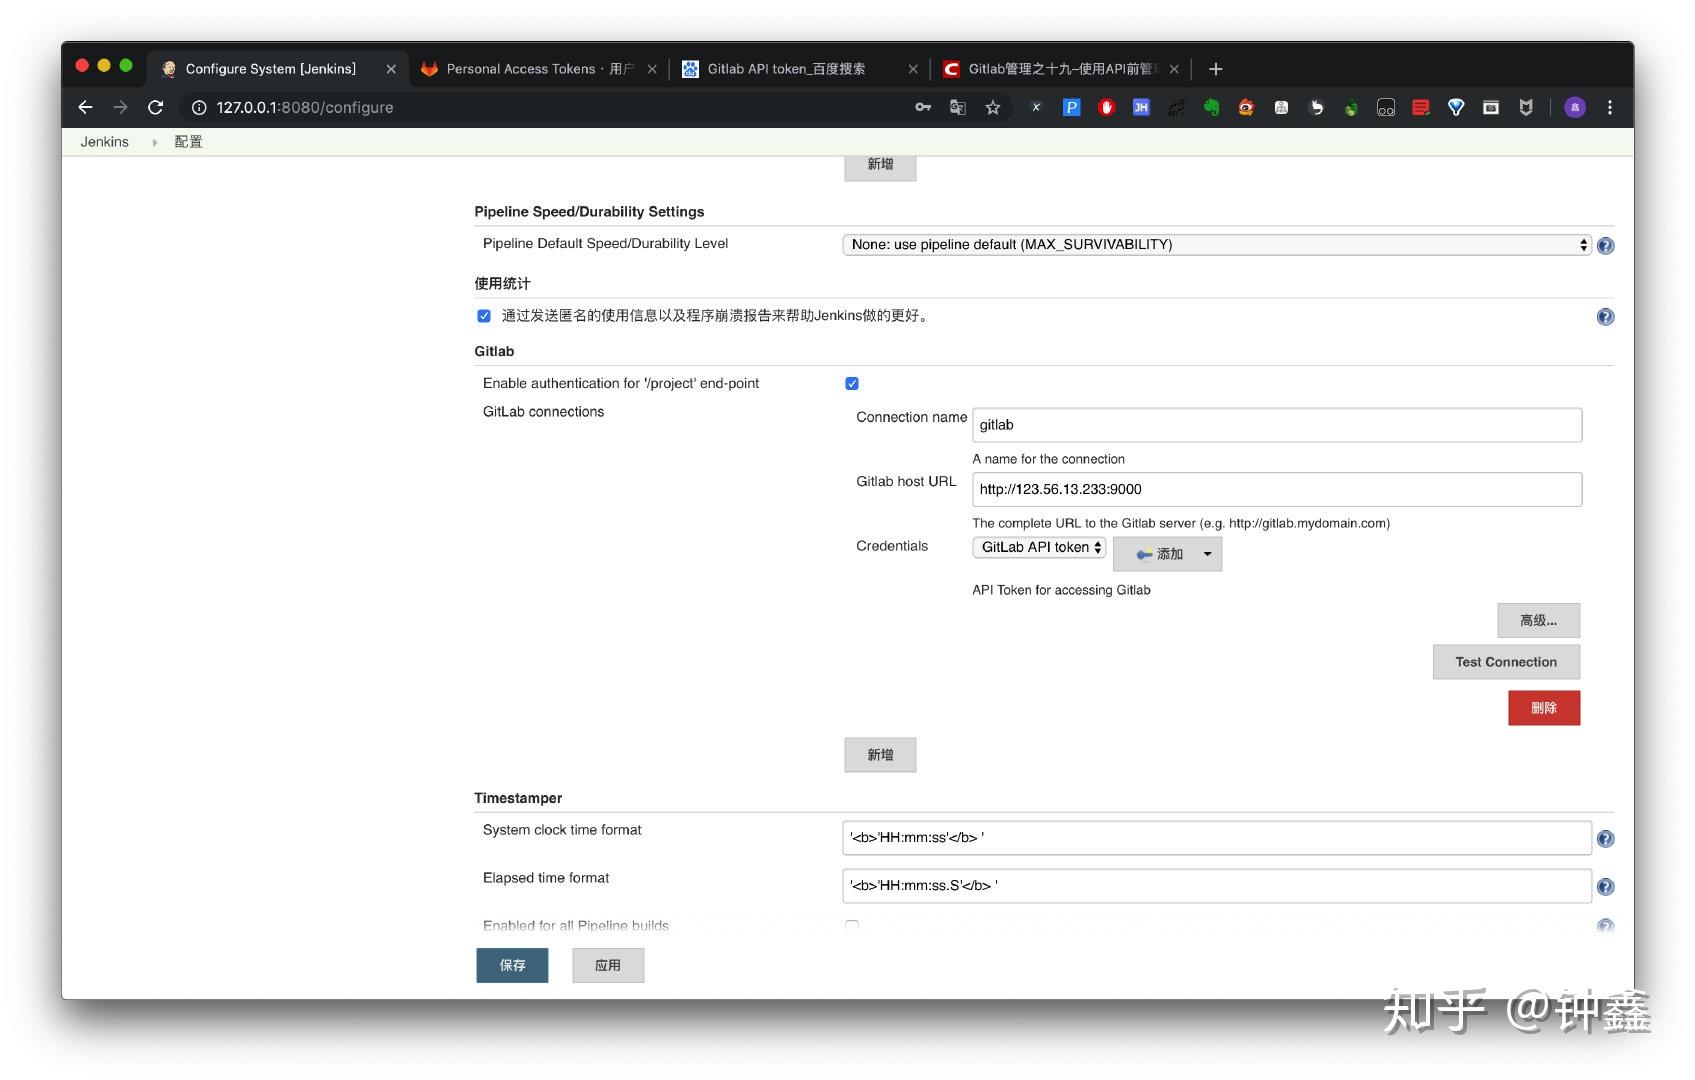Open the white curved-arrow extension icon

(x=1316, y=107)
